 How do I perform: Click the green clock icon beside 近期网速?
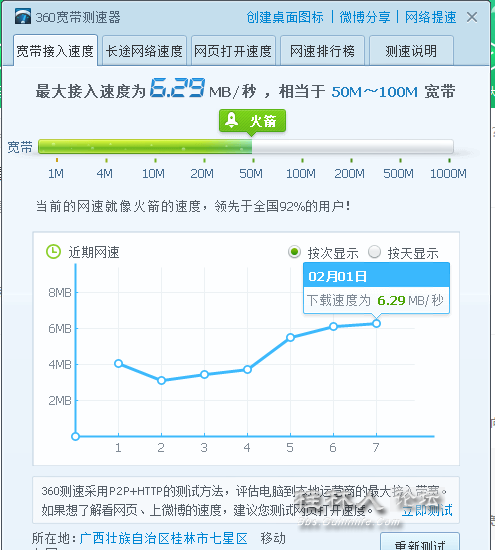(53, 252)
